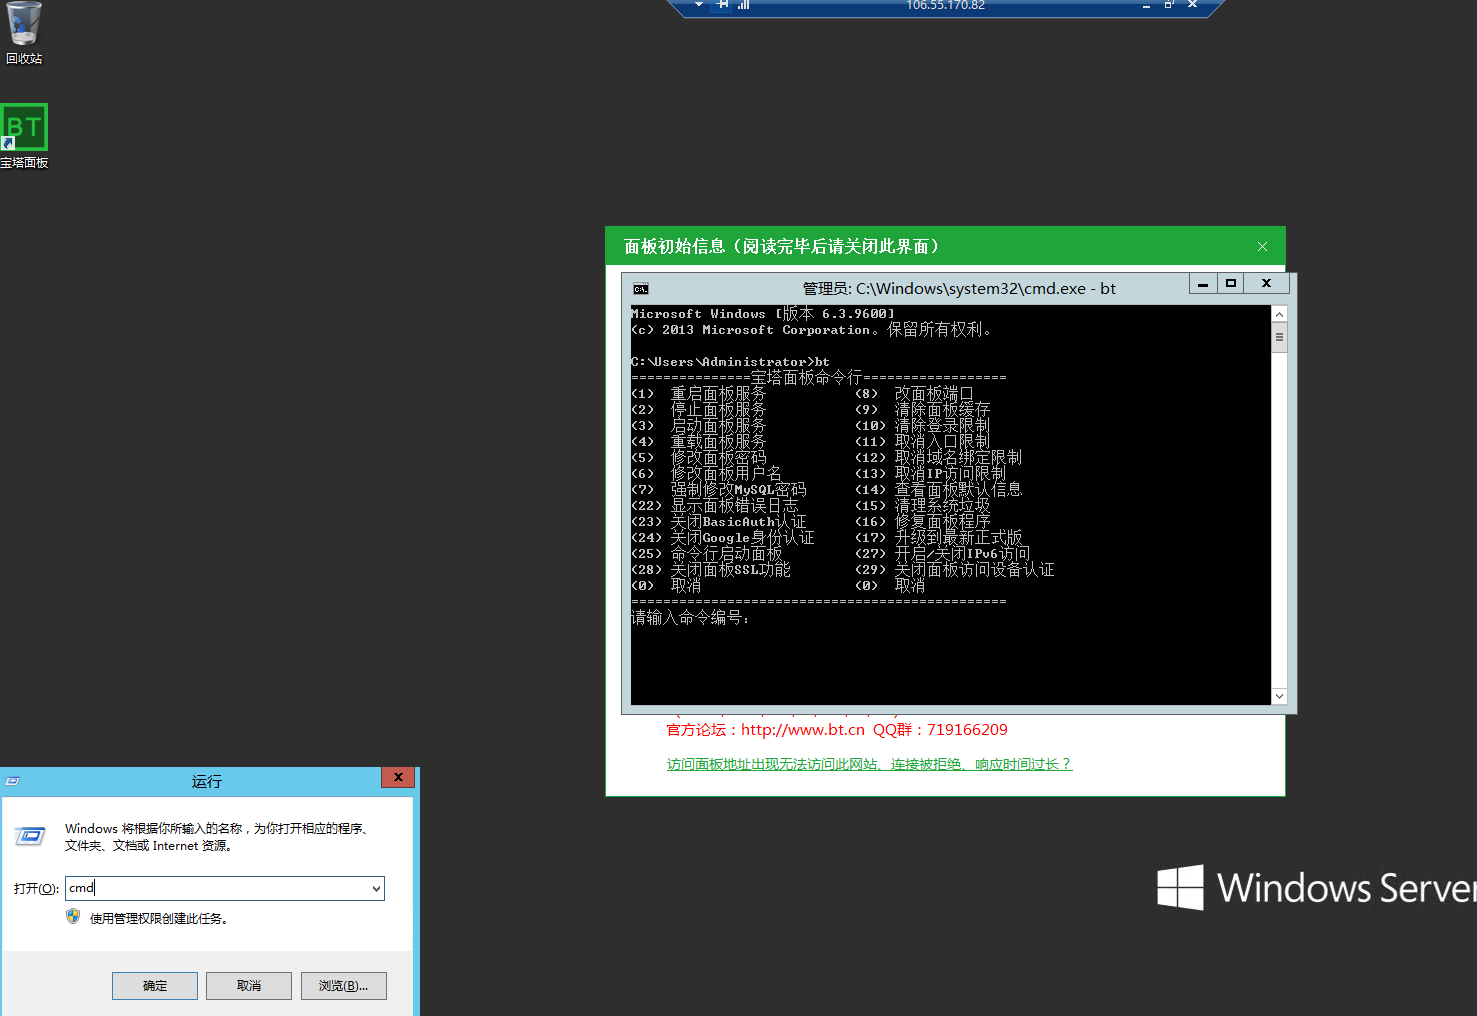Expand the remote connection bar dropdown arrow
Viewport: 1477px width, 1016px height.
tap(699, 5)
